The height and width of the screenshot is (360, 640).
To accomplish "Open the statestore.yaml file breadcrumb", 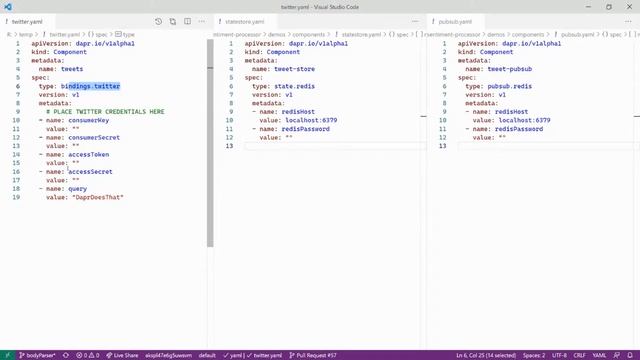I will (x=361, y=35).
